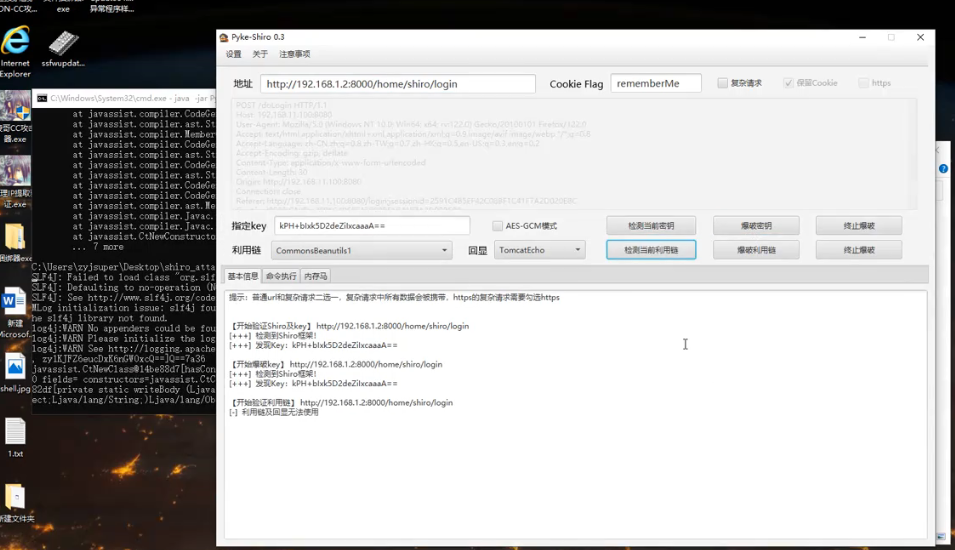The height and width of the screenshot is (550, 955).
Task: Open the 设置 menu
Action: click(234, 54)
